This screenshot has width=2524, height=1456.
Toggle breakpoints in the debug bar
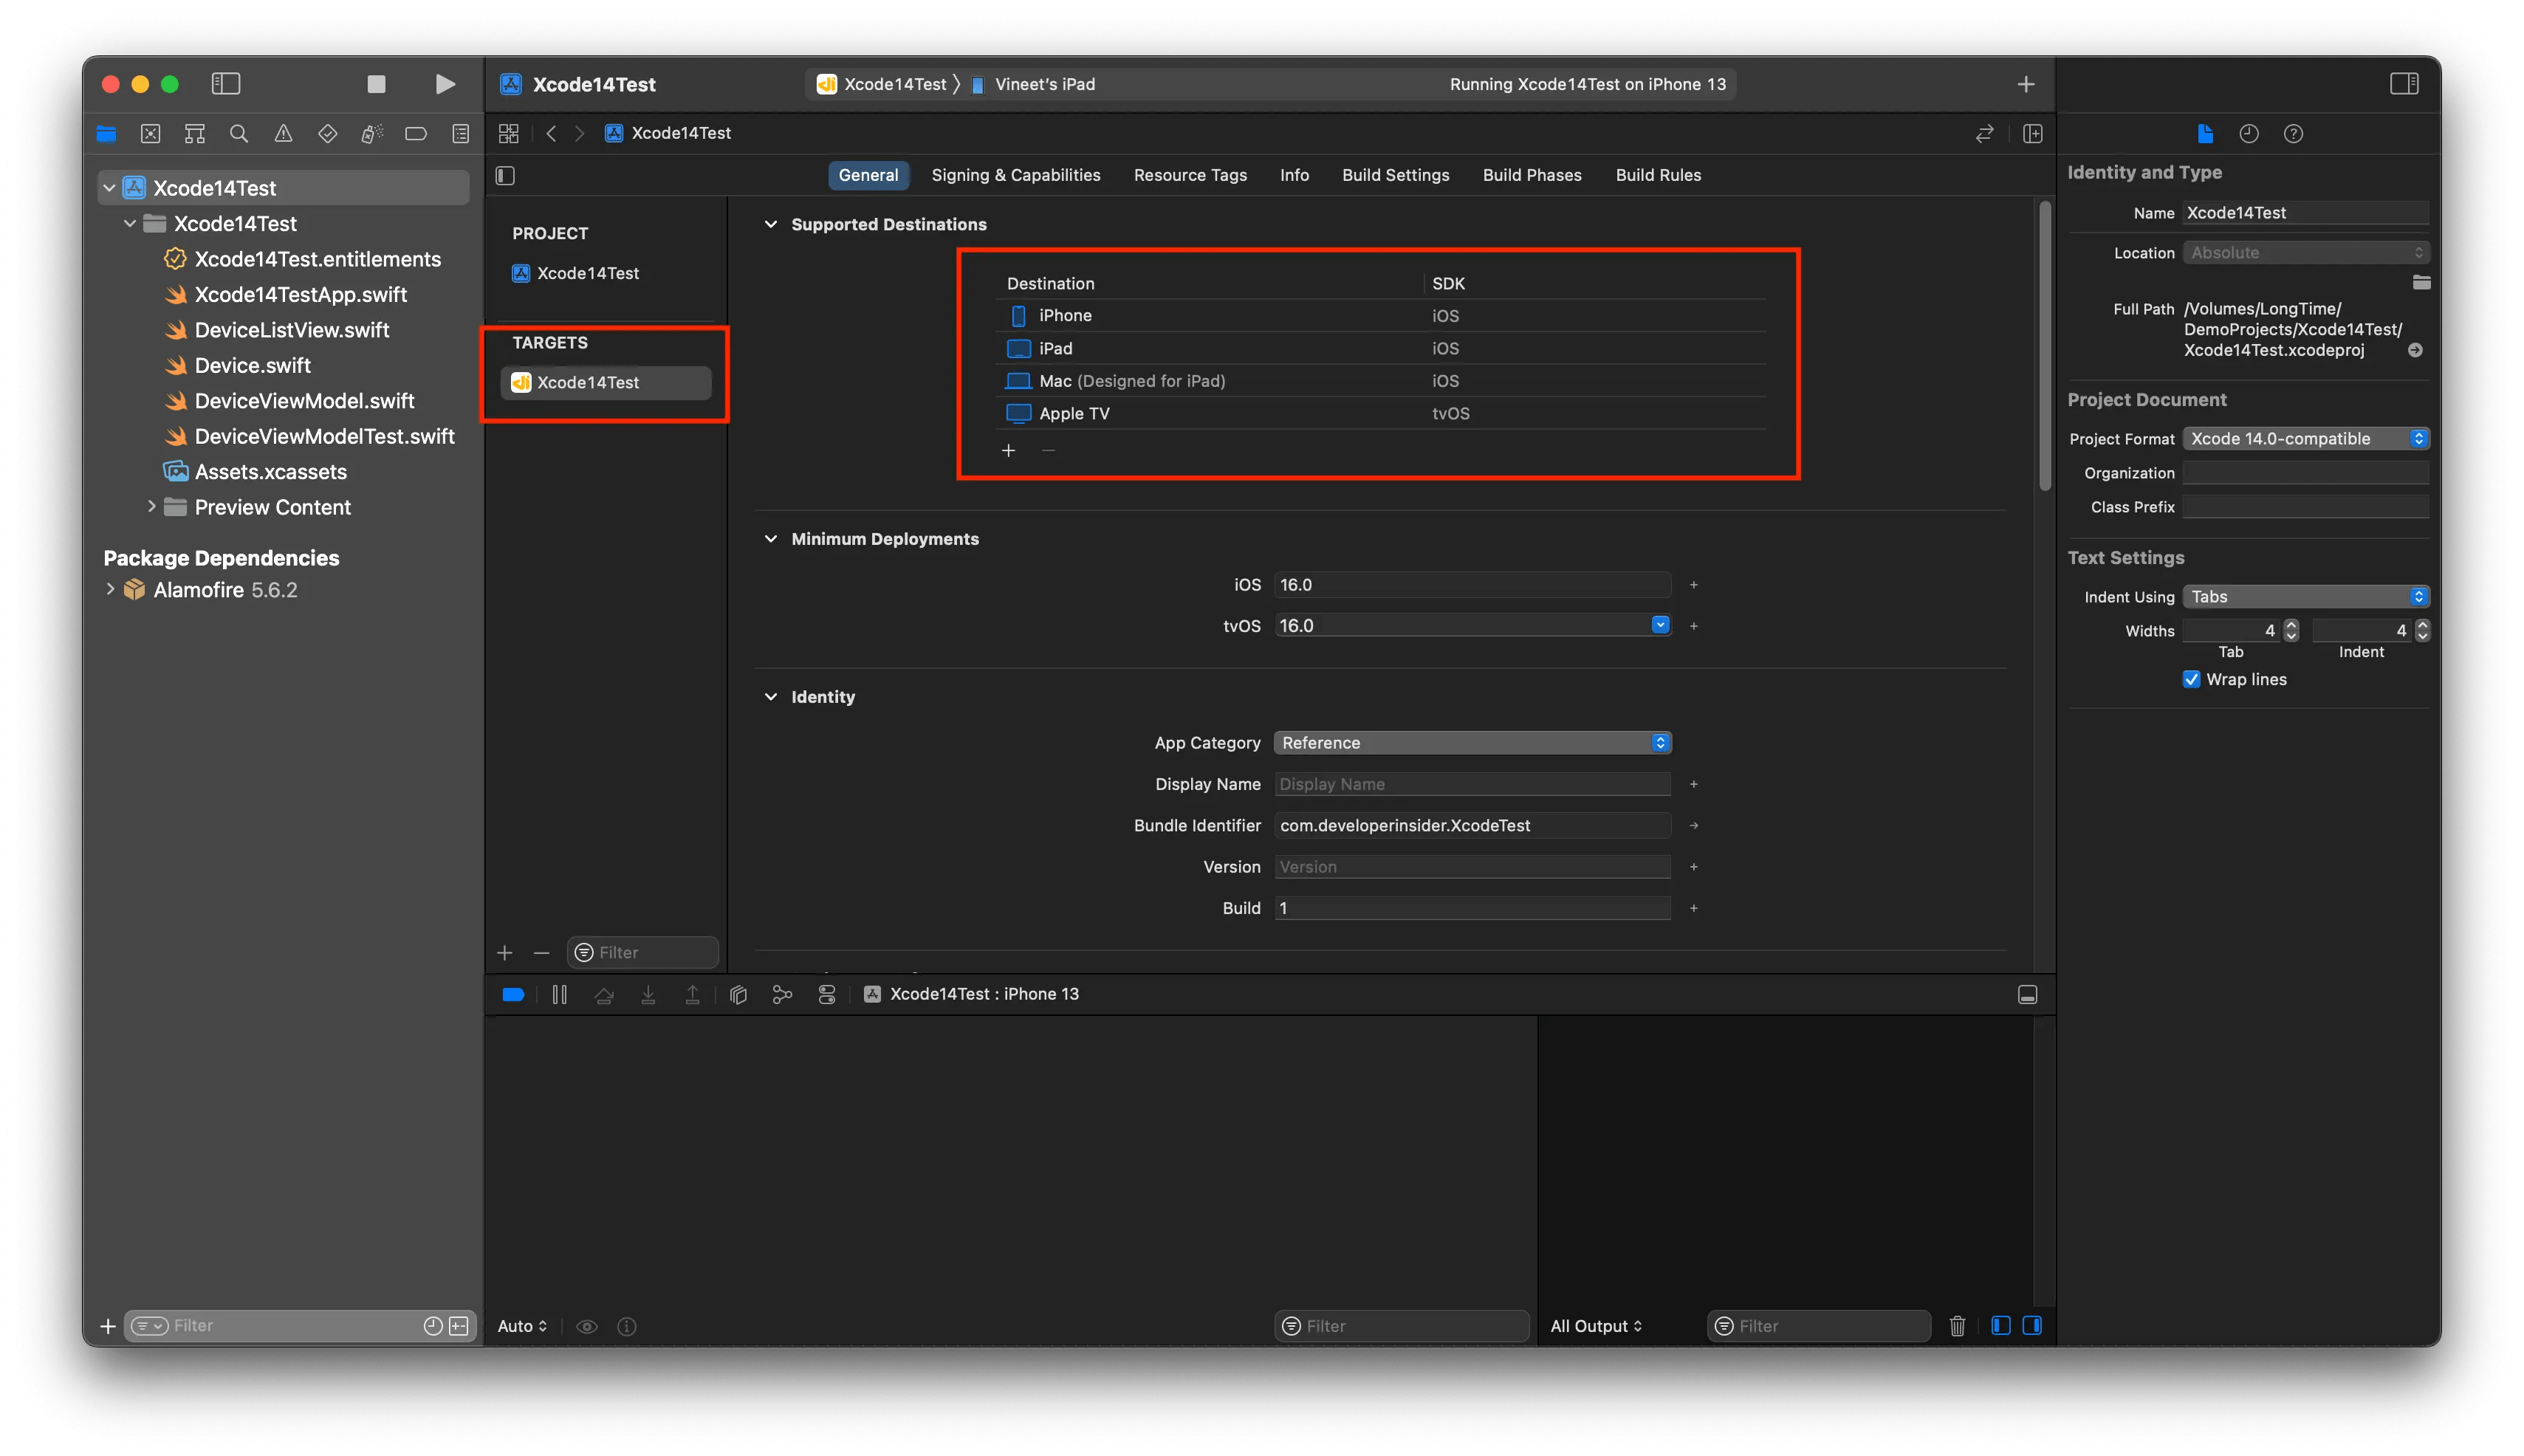(513, 994)
